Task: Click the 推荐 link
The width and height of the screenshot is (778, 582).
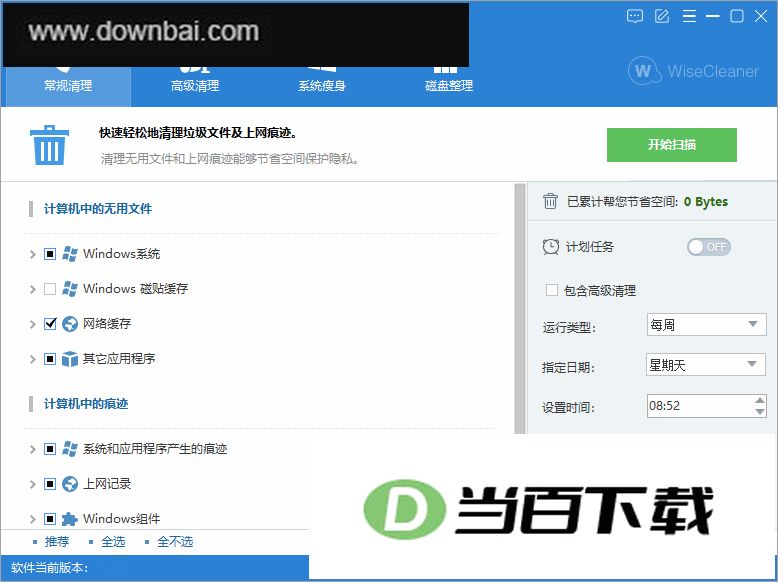Action: point(57,542)
